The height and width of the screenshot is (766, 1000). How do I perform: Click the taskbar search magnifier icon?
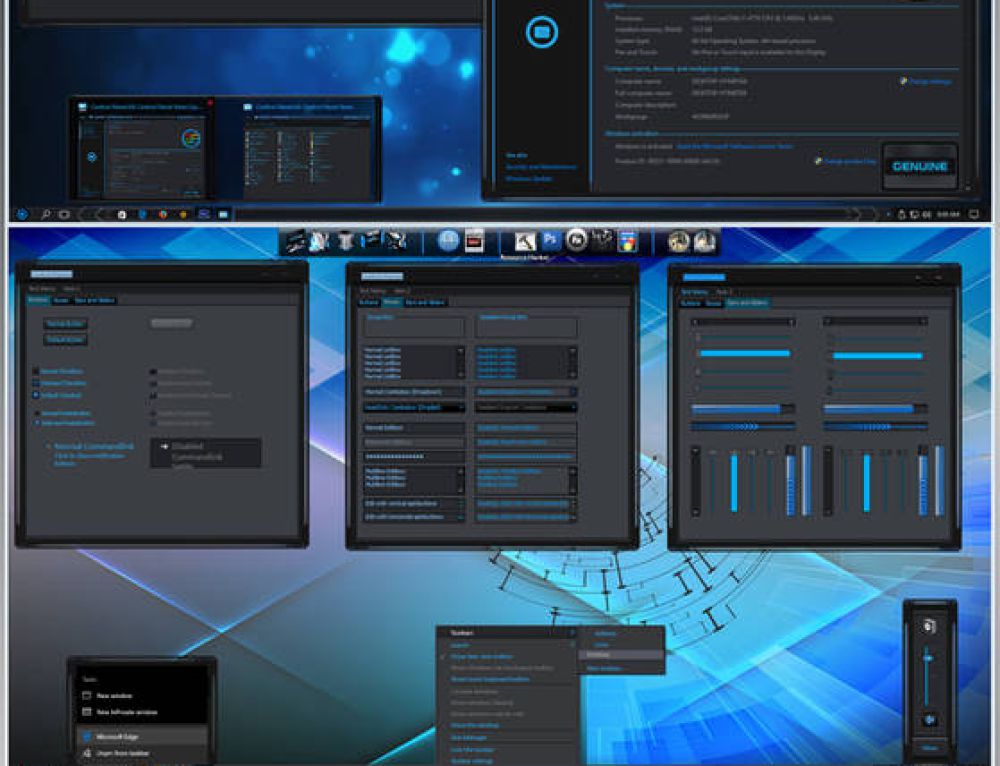(46, 214)
